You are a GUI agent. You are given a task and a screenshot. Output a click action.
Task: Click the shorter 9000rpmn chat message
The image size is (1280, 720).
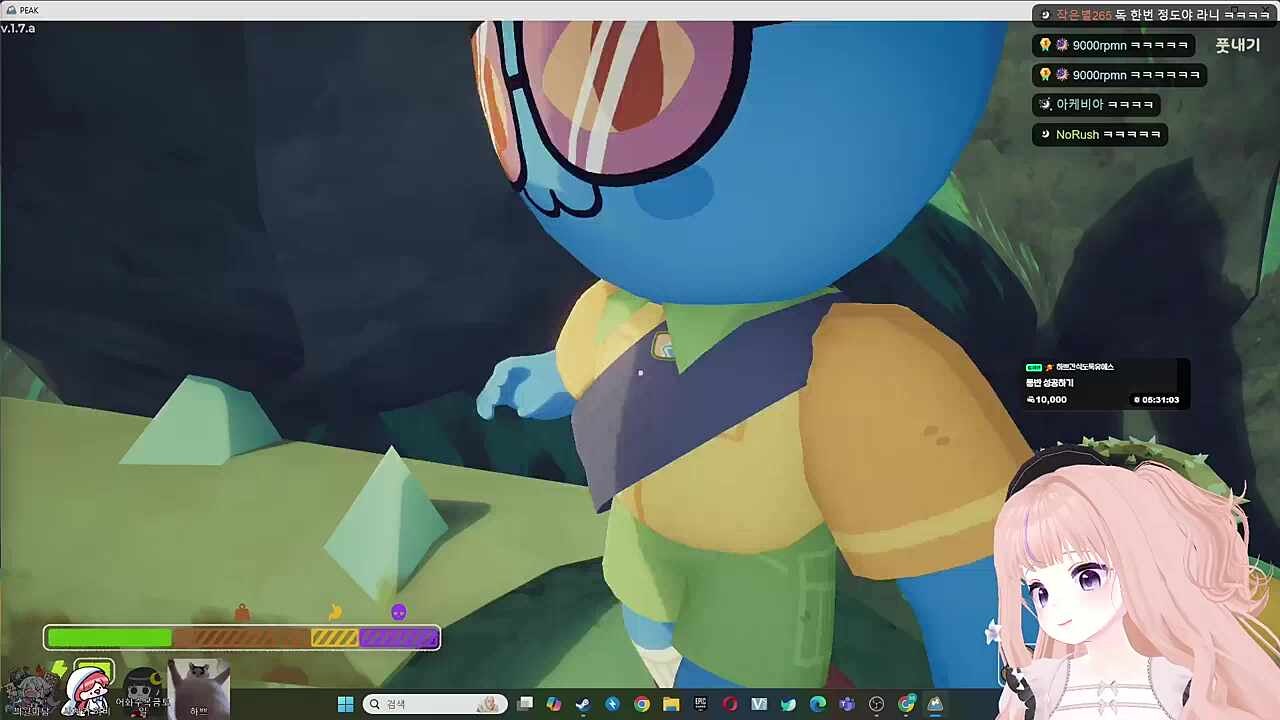coord(1114,45)
